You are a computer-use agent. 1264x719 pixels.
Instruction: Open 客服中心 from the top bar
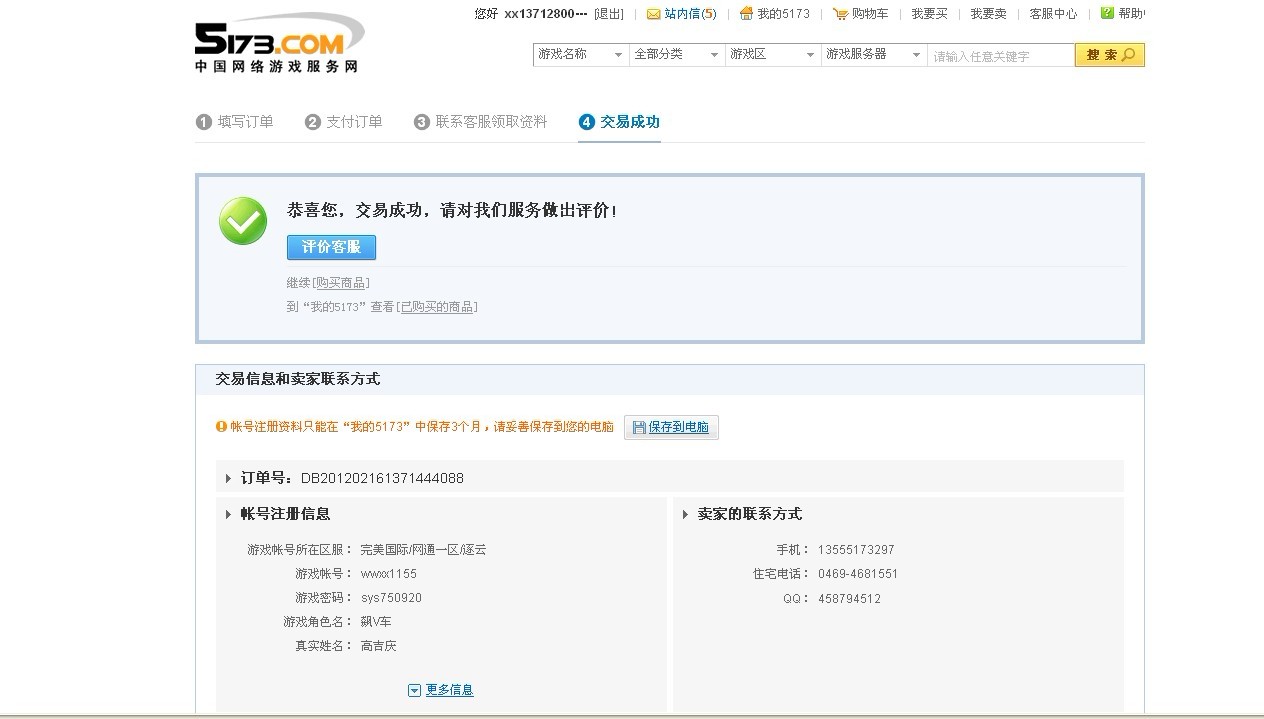pos(1053,13)
